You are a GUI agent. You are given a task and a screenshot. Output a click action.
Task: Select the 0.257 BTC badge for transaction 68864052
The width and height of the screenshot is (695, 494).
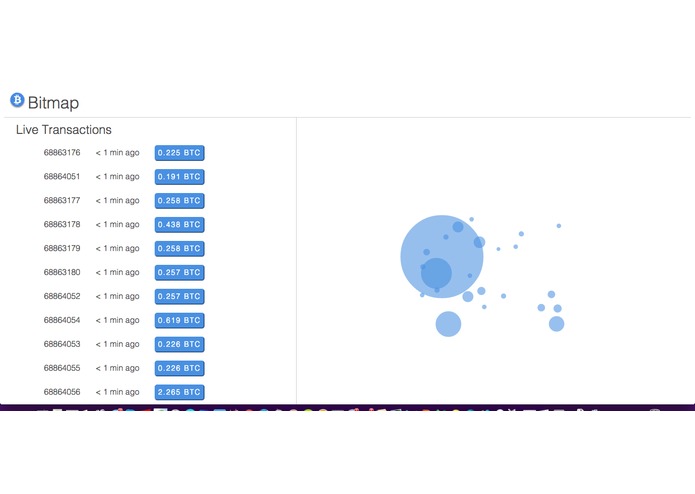180,296
